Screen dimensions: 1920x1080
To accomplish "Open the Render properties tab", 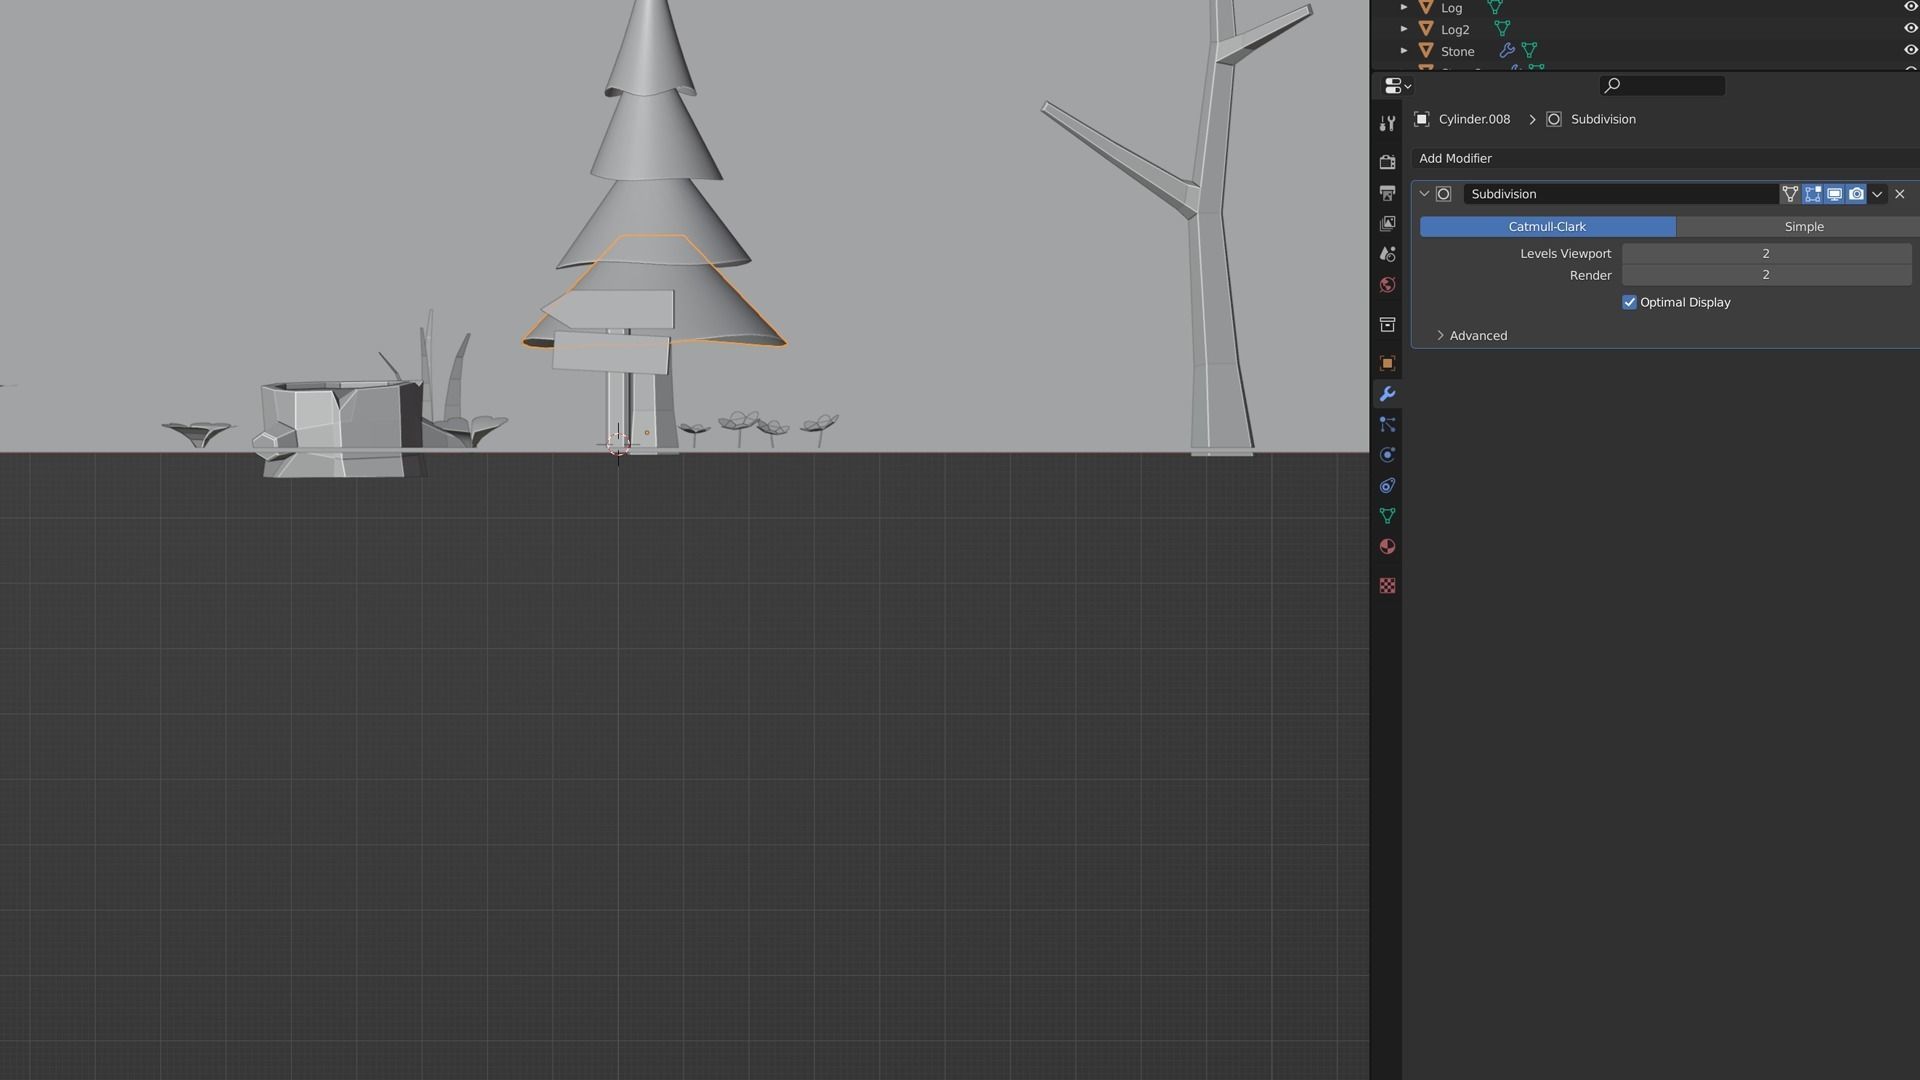I will click(1387, 162).
